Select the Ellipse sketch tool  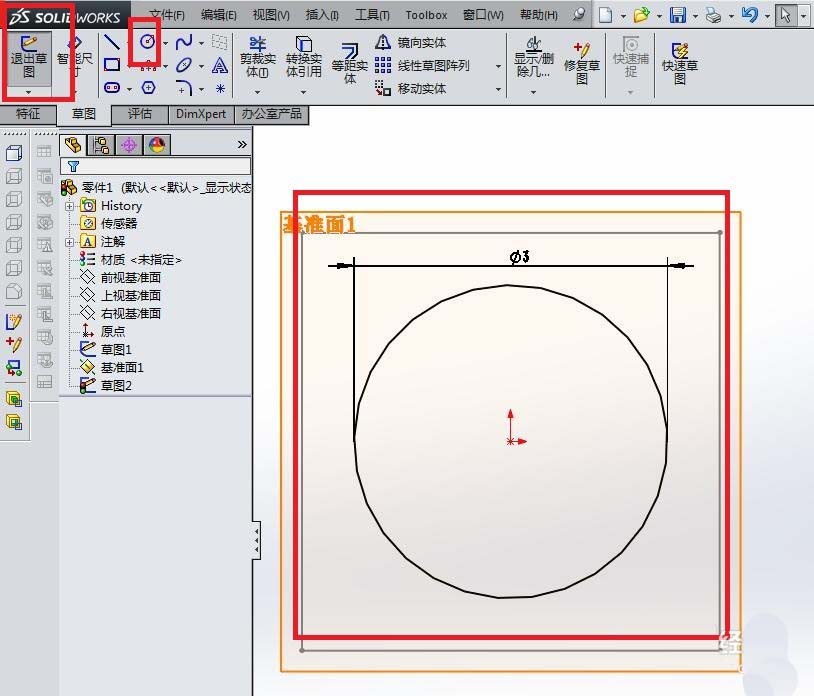coord(184,65)
